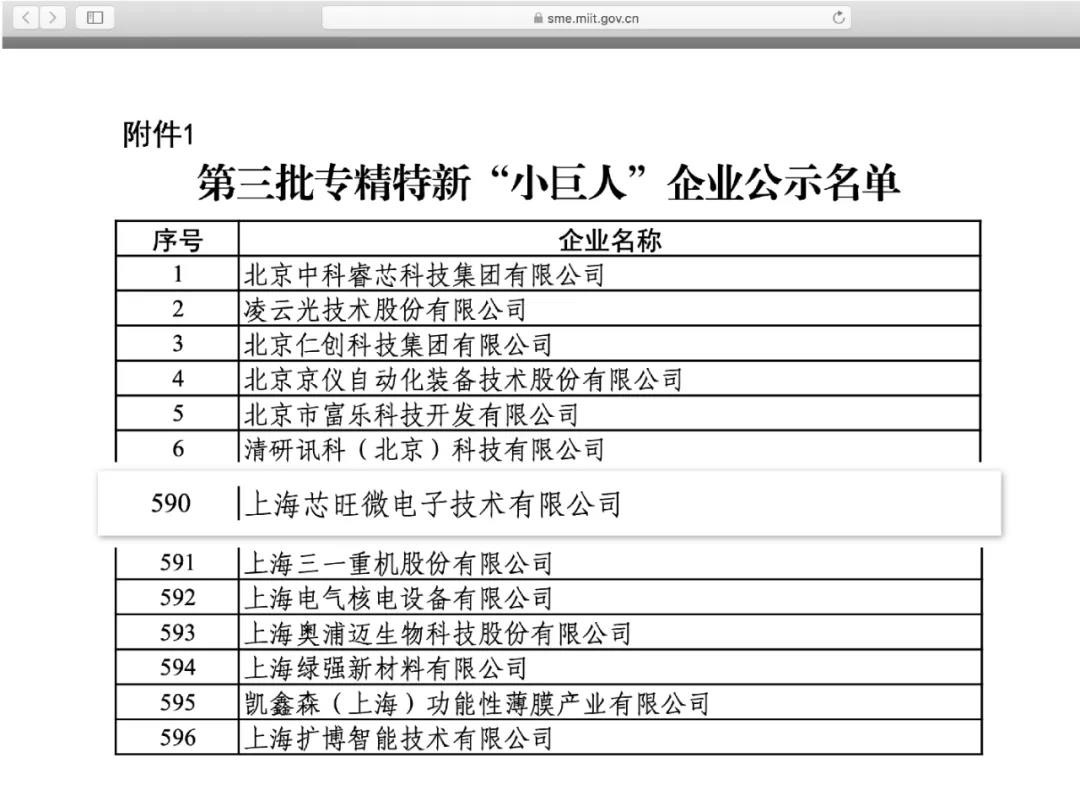This screenshot has height=785, width=1080.
Task: Select 清研讯科（北京）科技有限公司
Action: [424, 450]
